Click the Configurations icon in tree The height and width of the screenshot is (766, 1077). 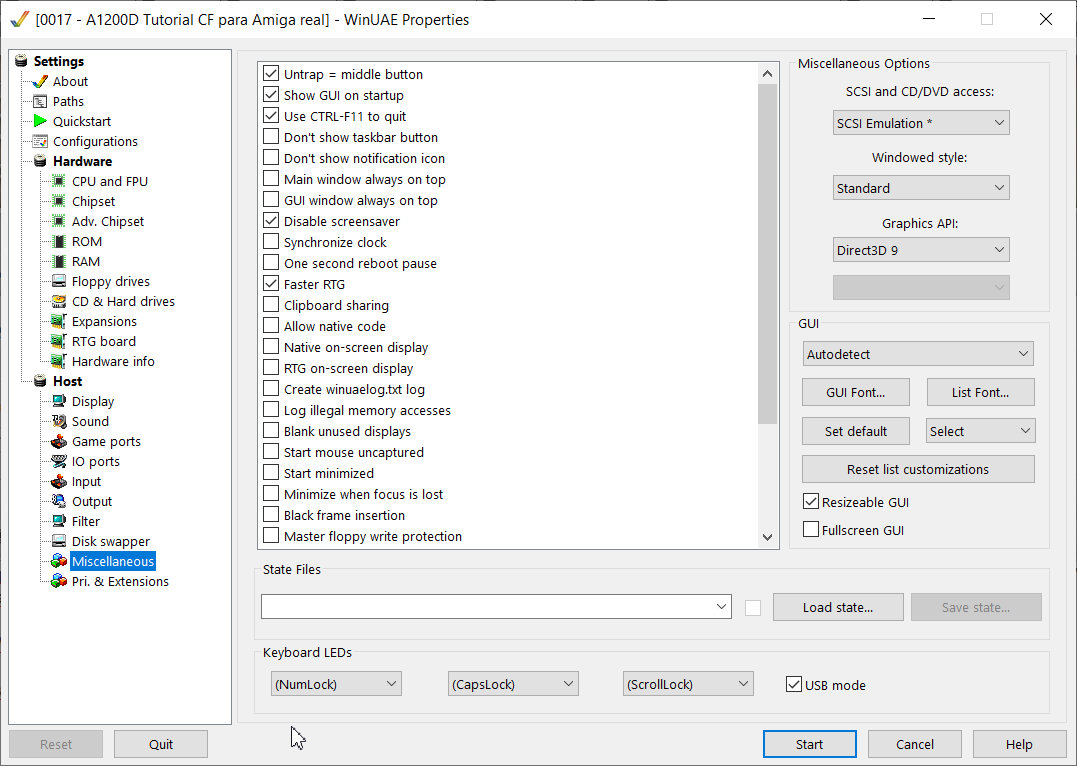[41, 141]
